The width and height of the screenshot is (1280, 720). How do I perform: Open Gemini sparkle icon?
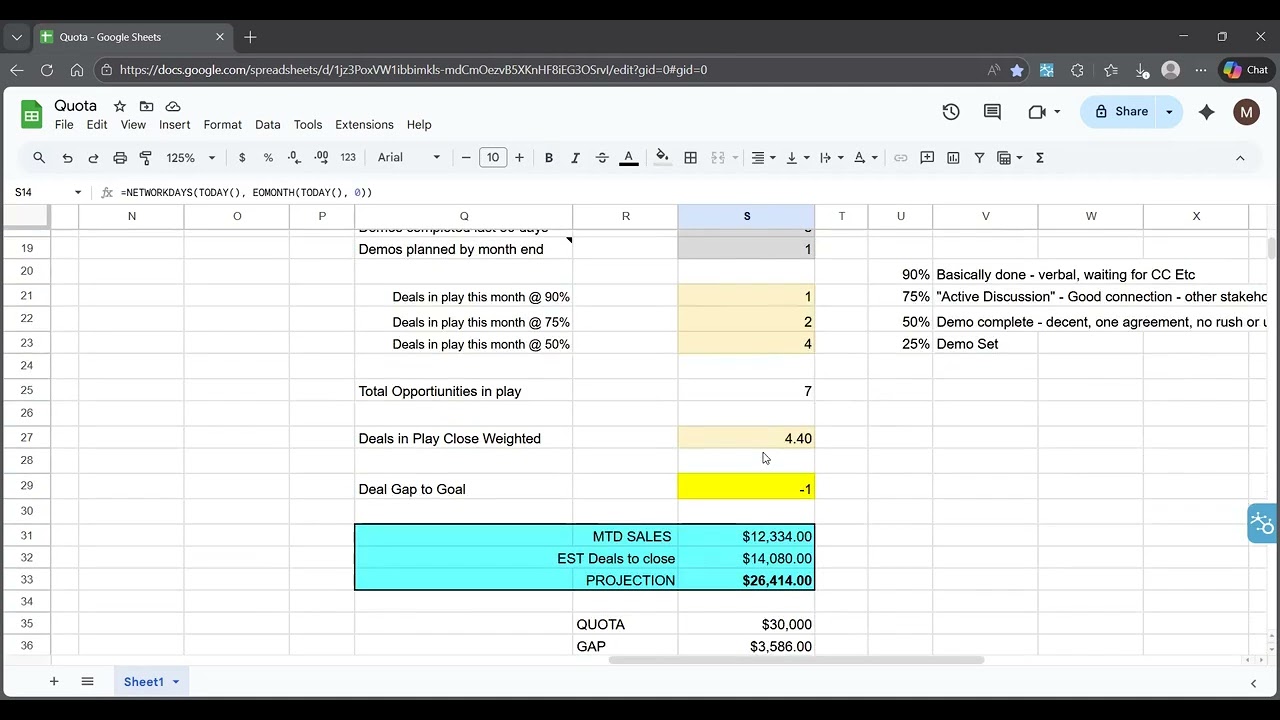pos(1207,112)
